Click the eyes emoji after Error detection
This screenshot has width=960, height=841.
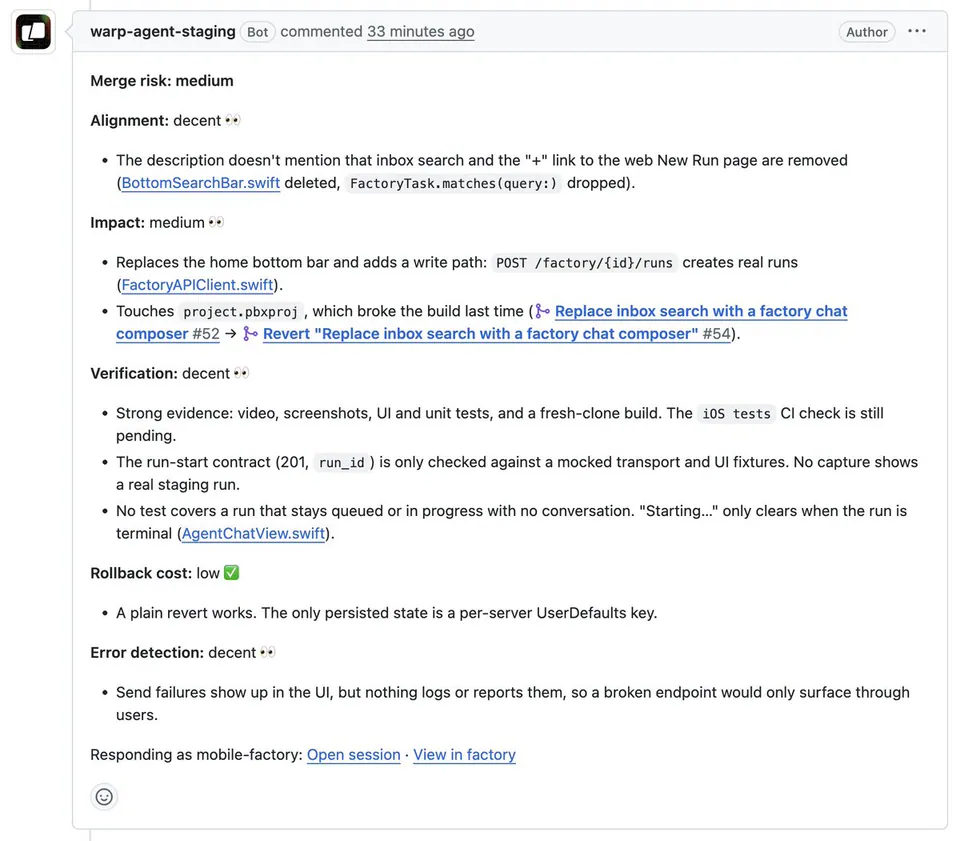point(268,652)
